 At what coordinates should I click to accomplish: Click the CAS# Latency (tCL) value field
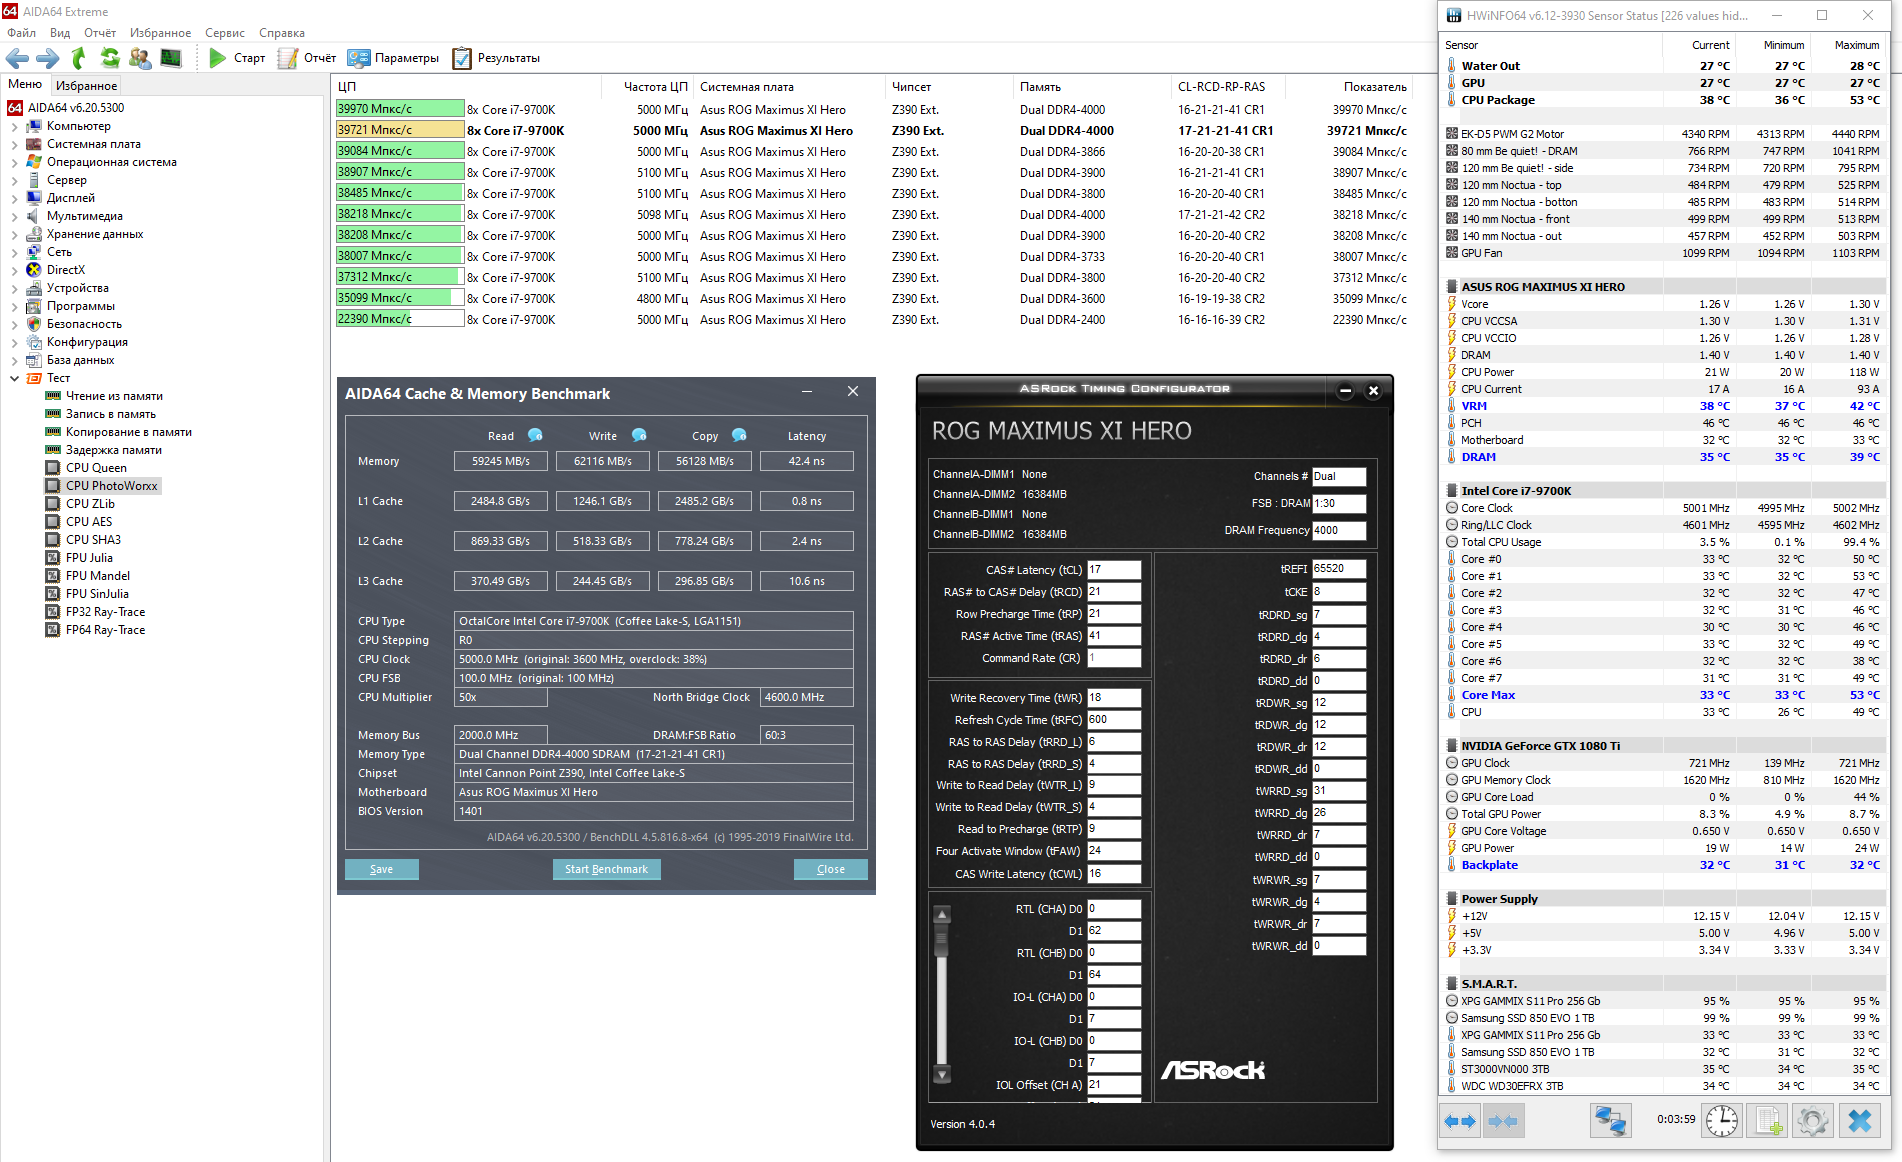coord(1114,570)
